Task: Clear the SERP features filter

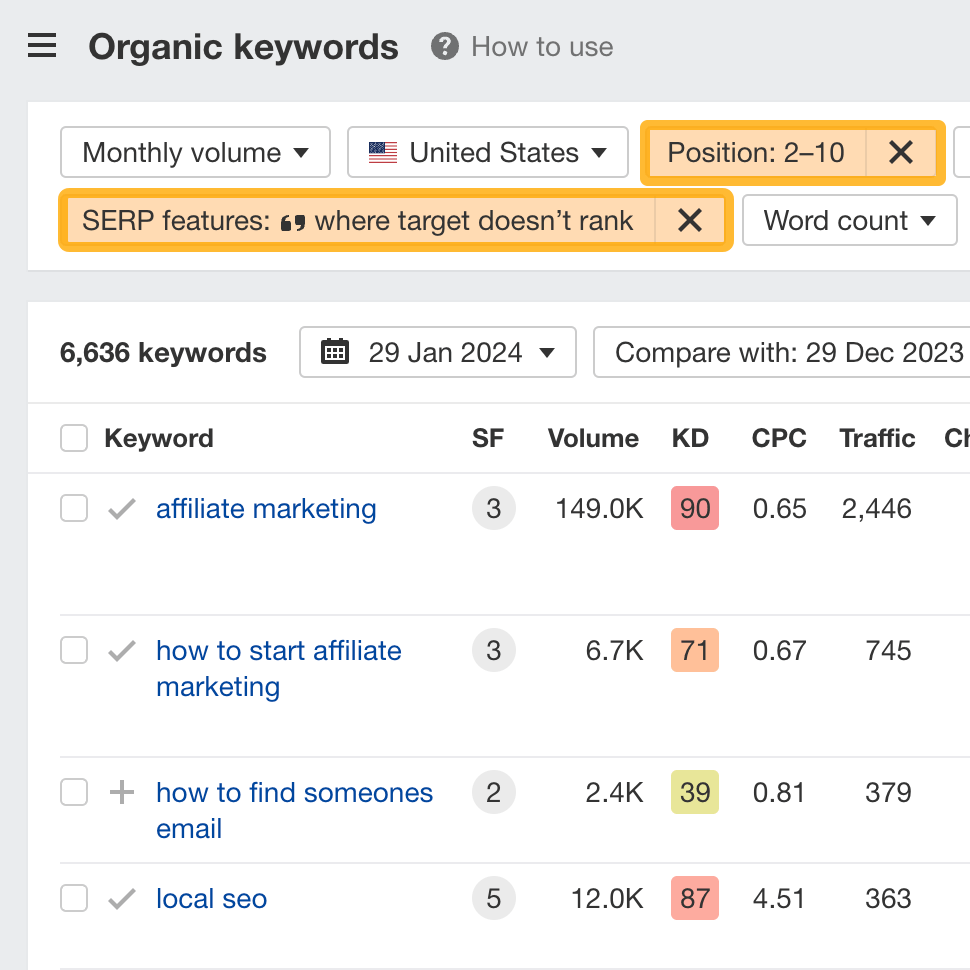Action: [690, 221]
